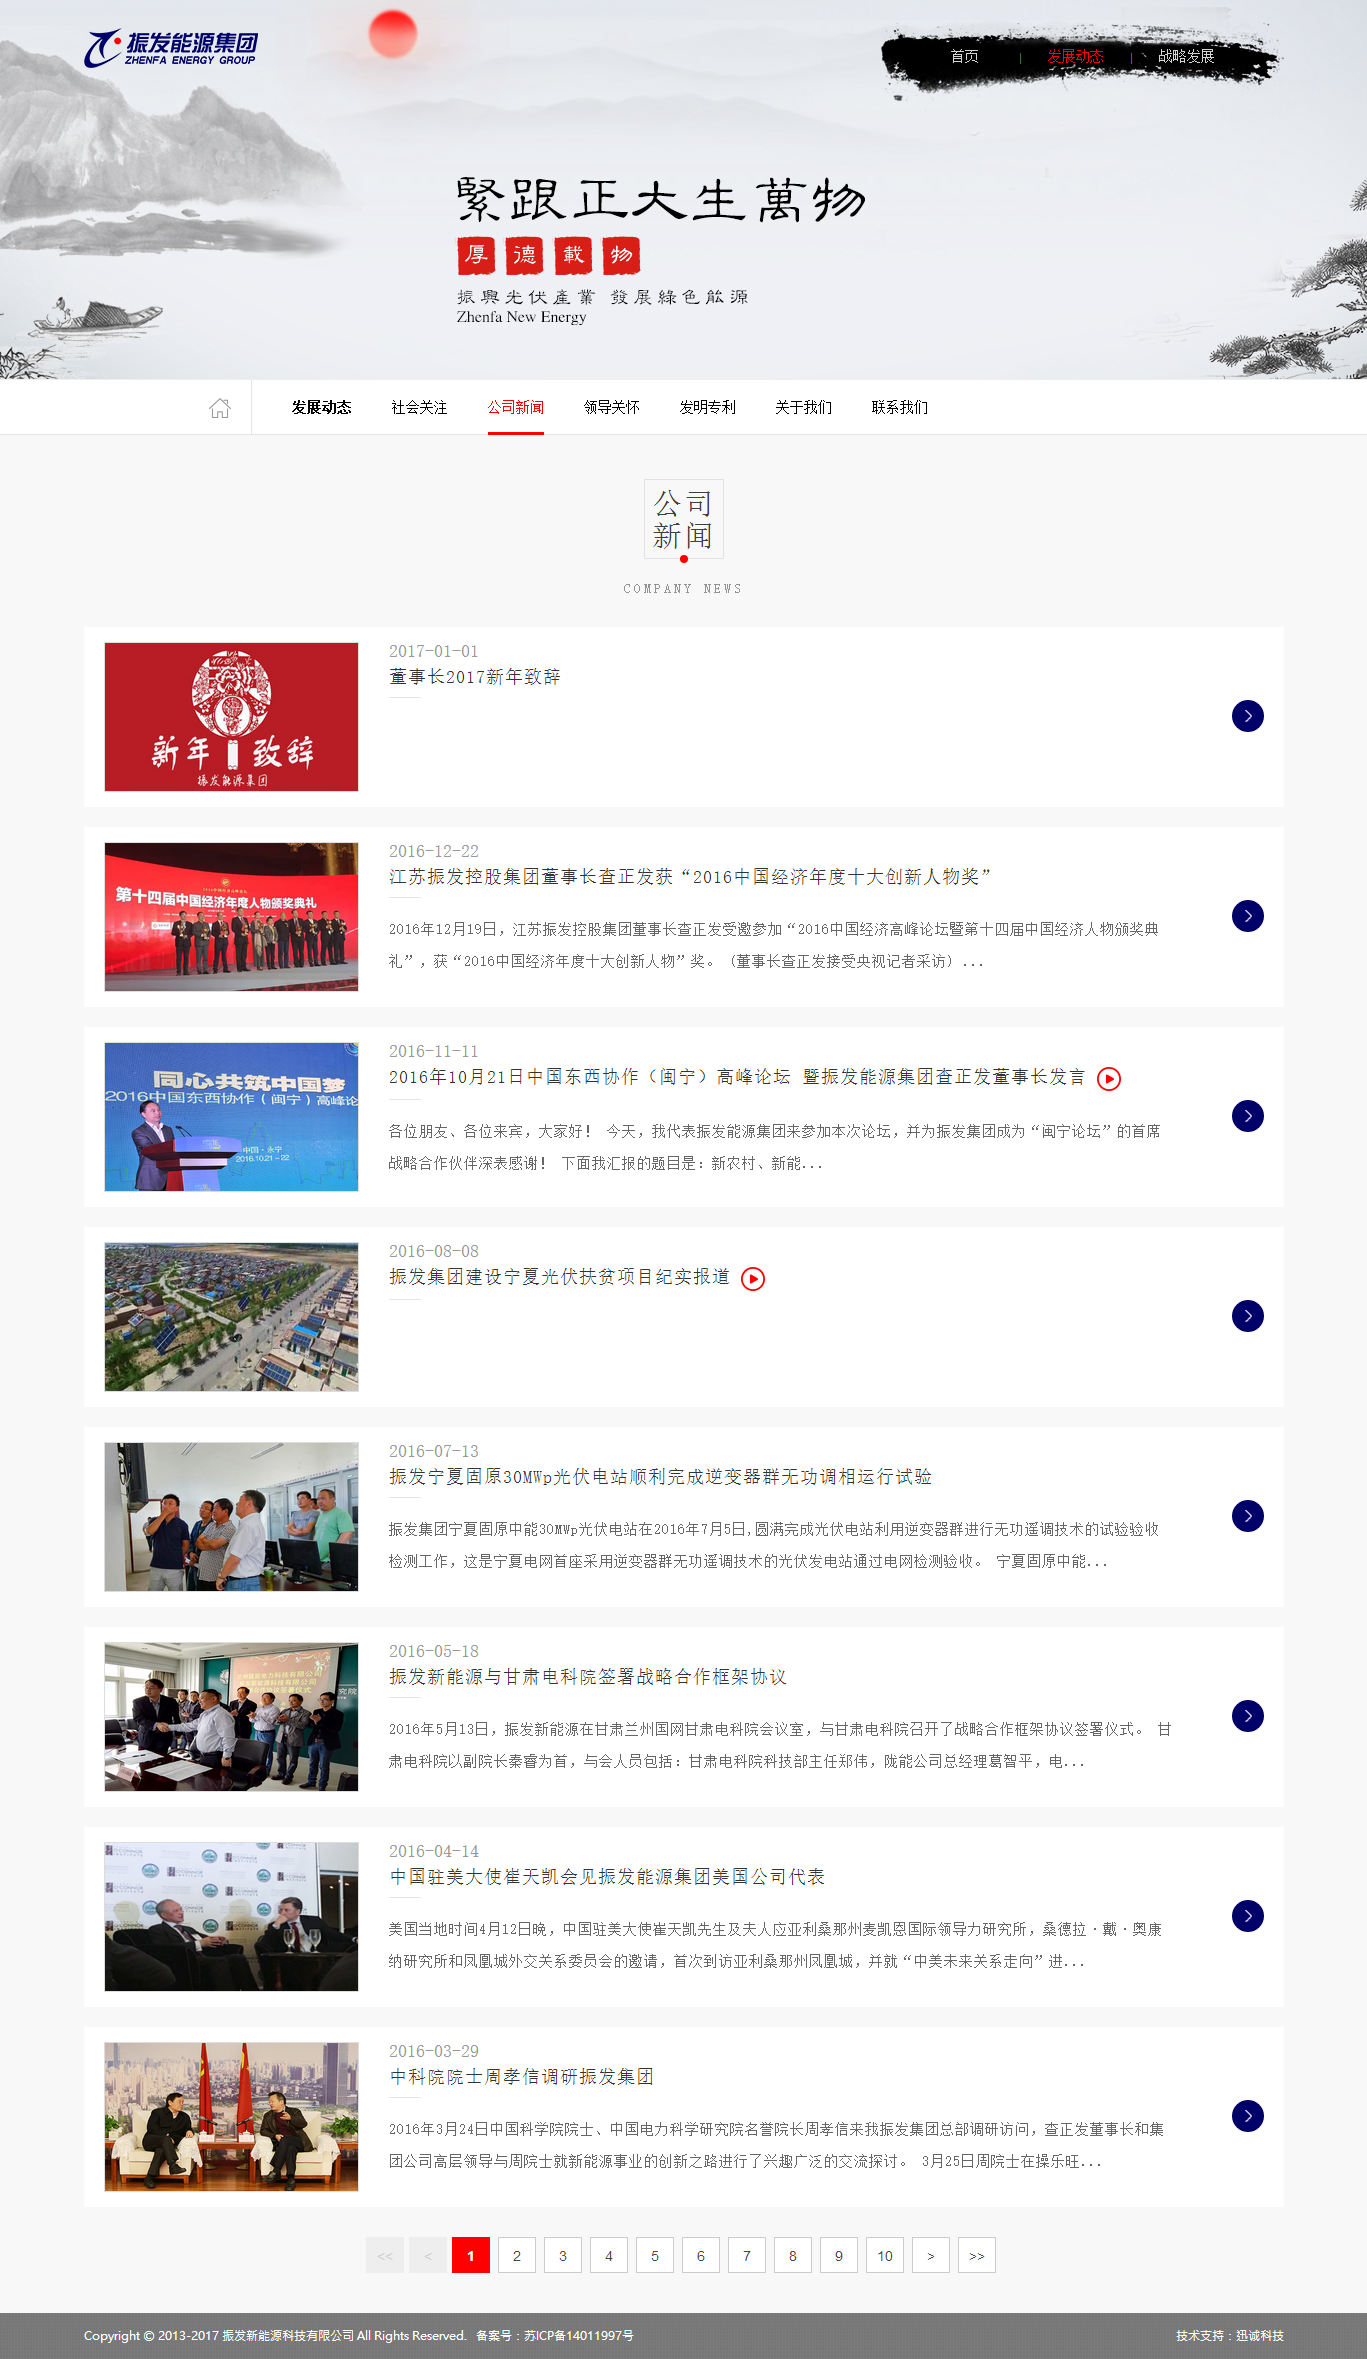Click the home icon in navigation bar
The image size is (1367, 2359).
pyautogui.click(x=219, y=408)
